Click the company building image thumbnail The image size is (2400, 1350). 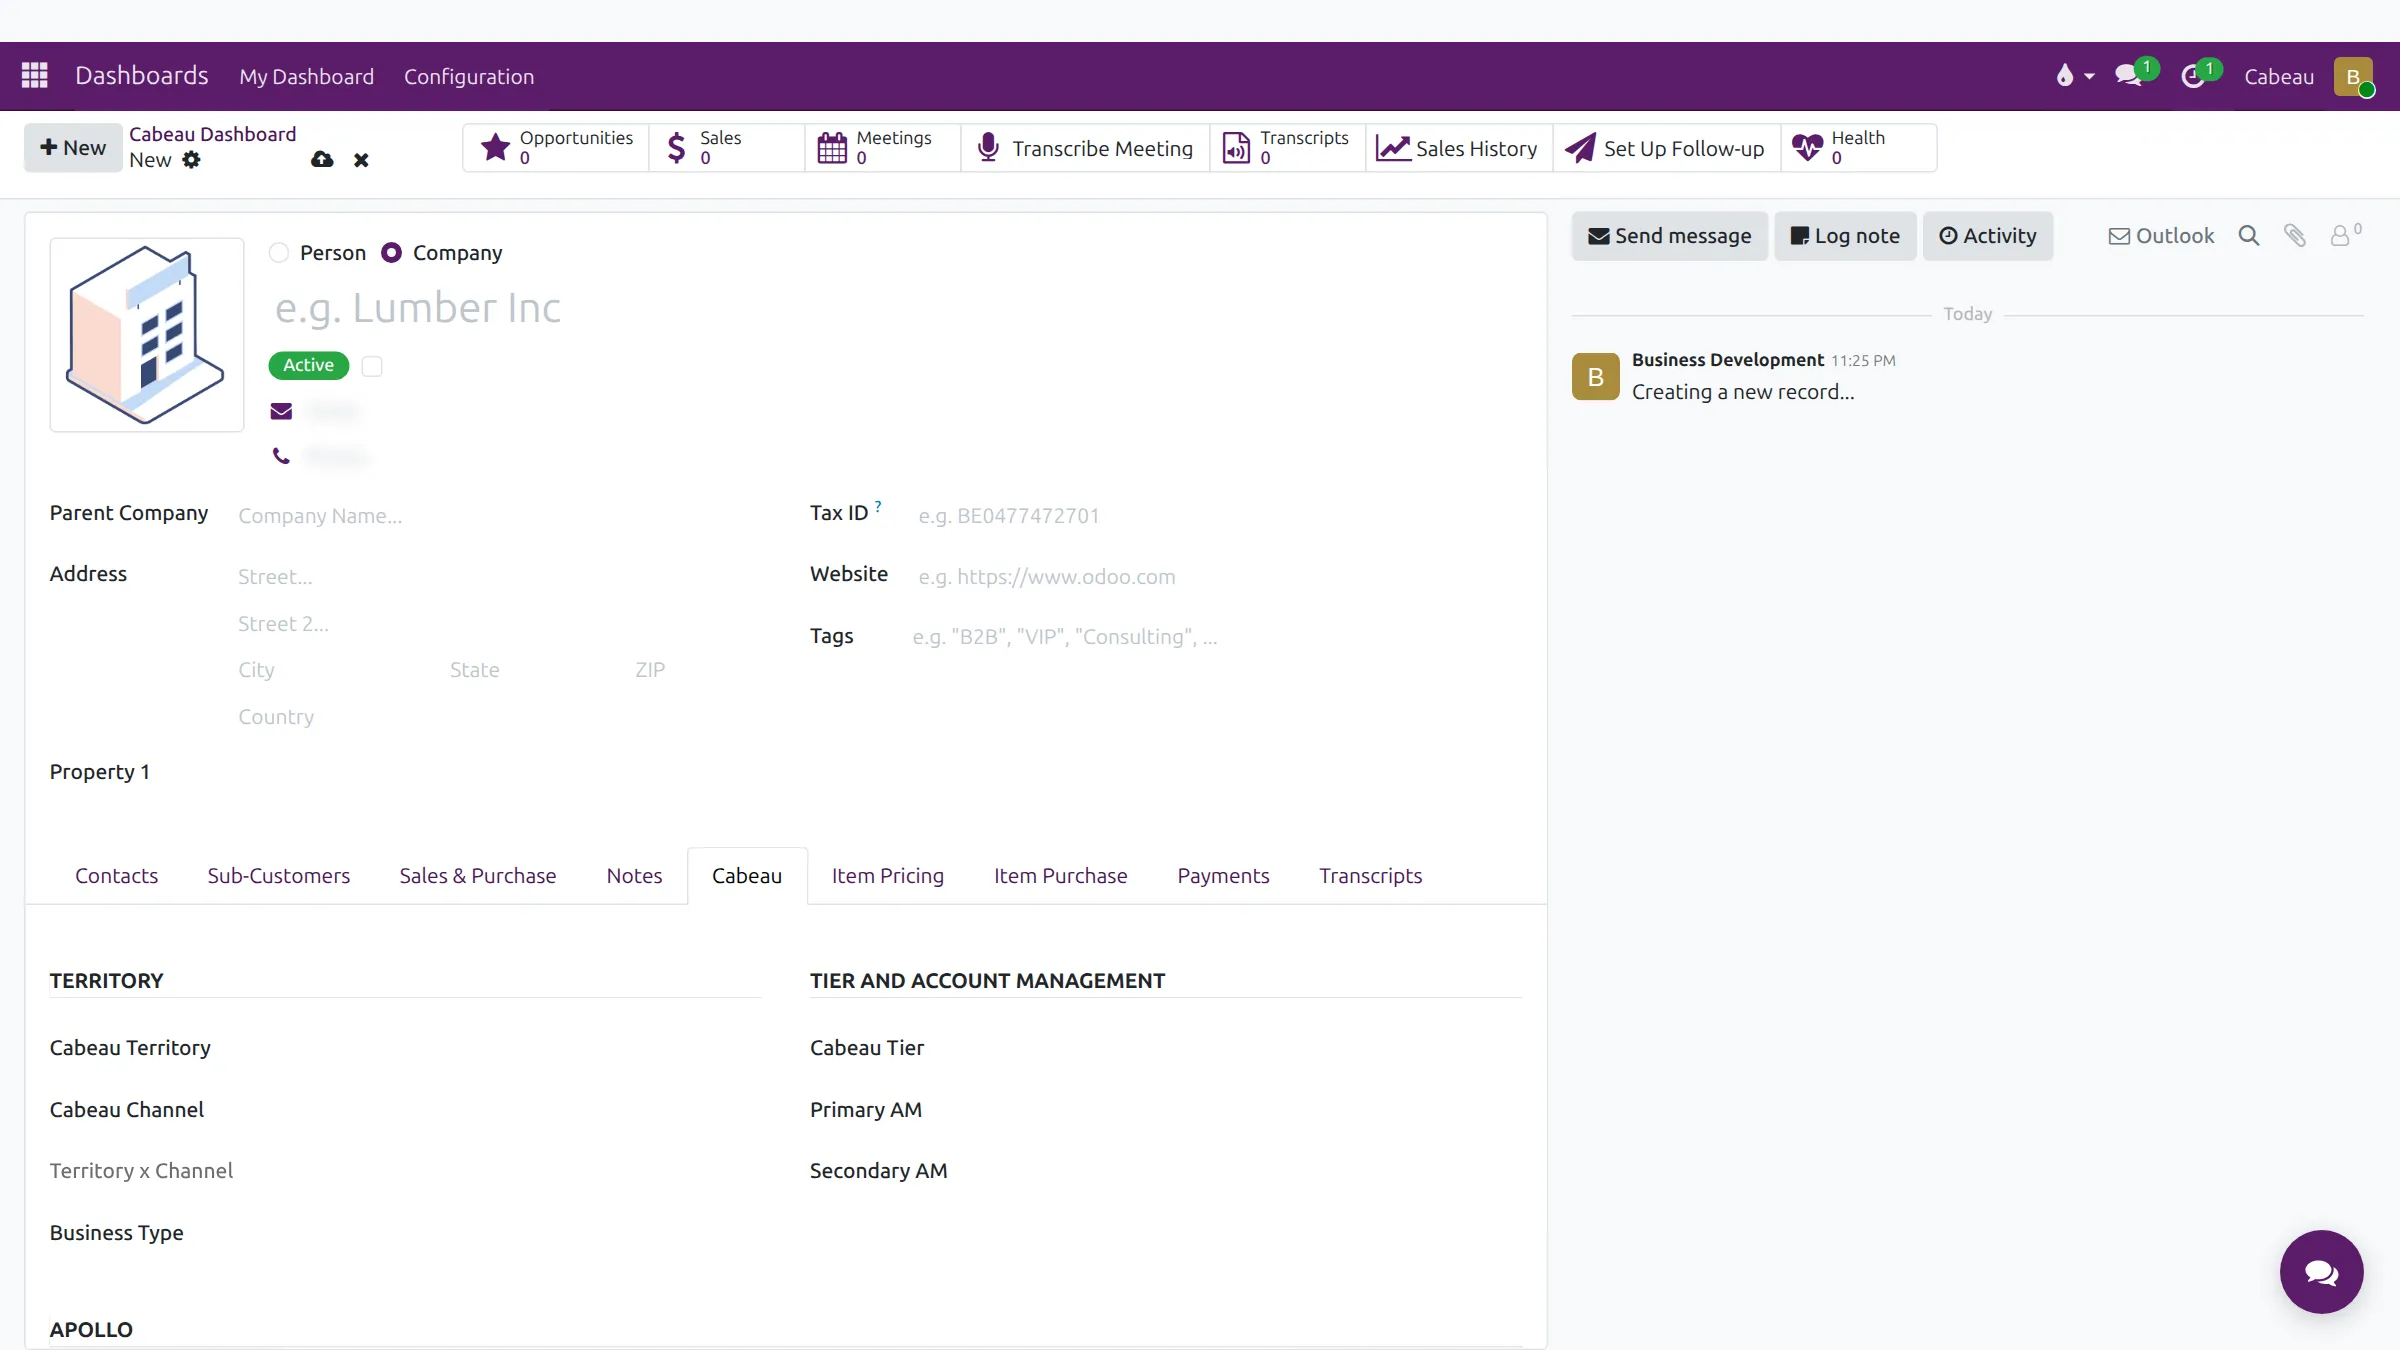147,335
